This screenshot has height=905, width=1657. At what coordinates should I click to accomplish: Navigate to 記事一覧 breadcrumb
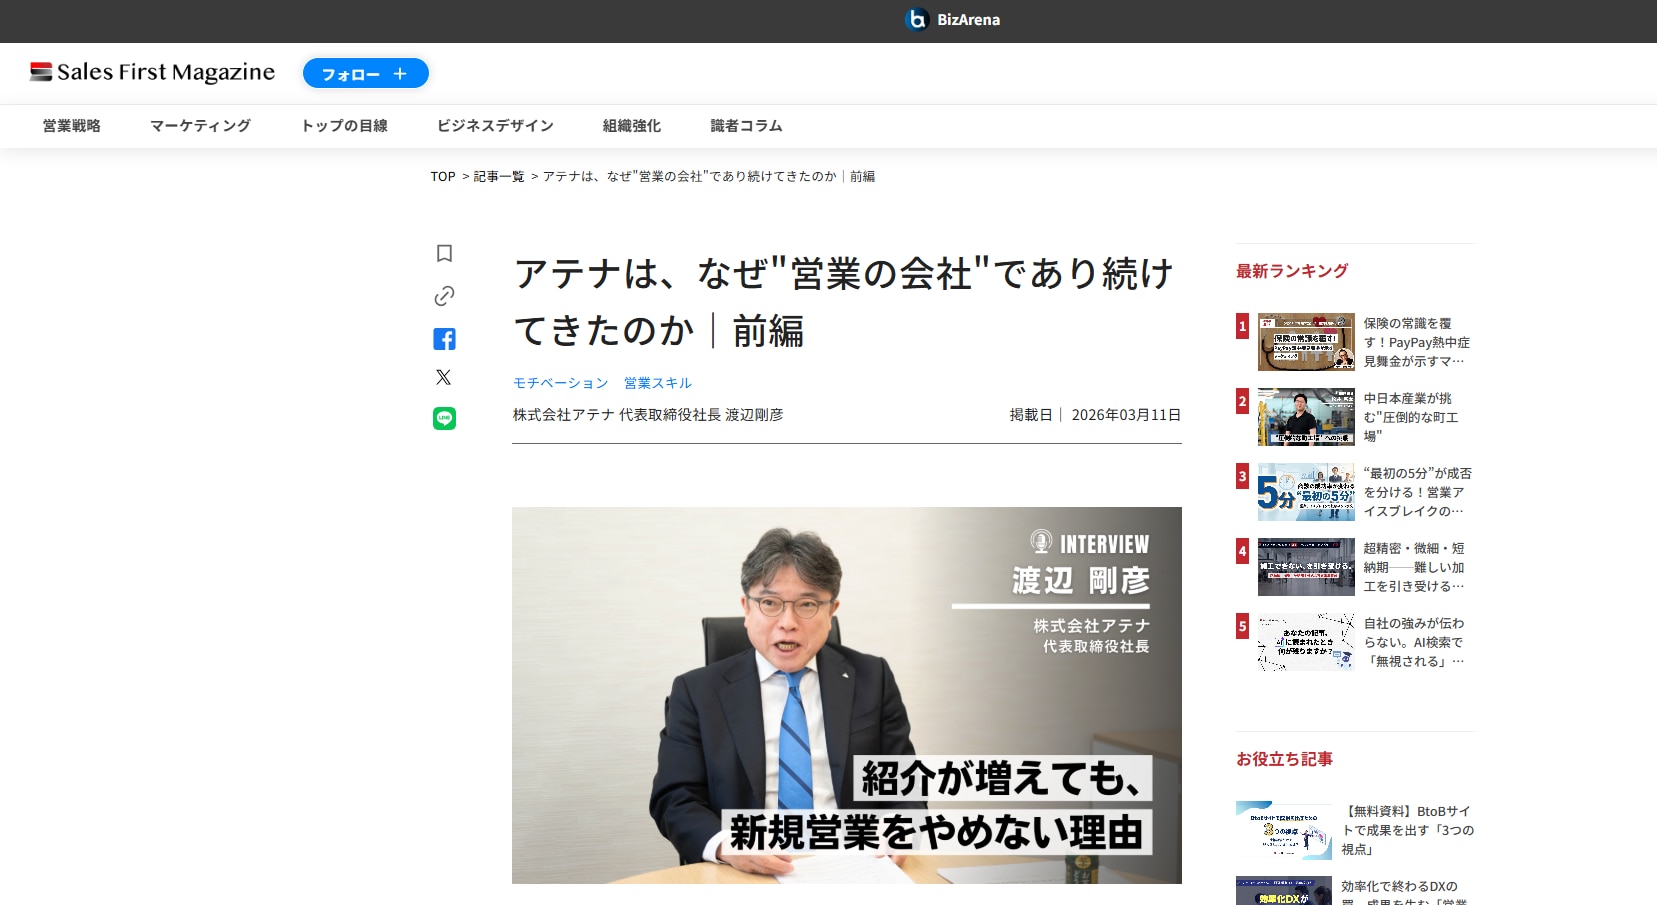click(498, 177)
